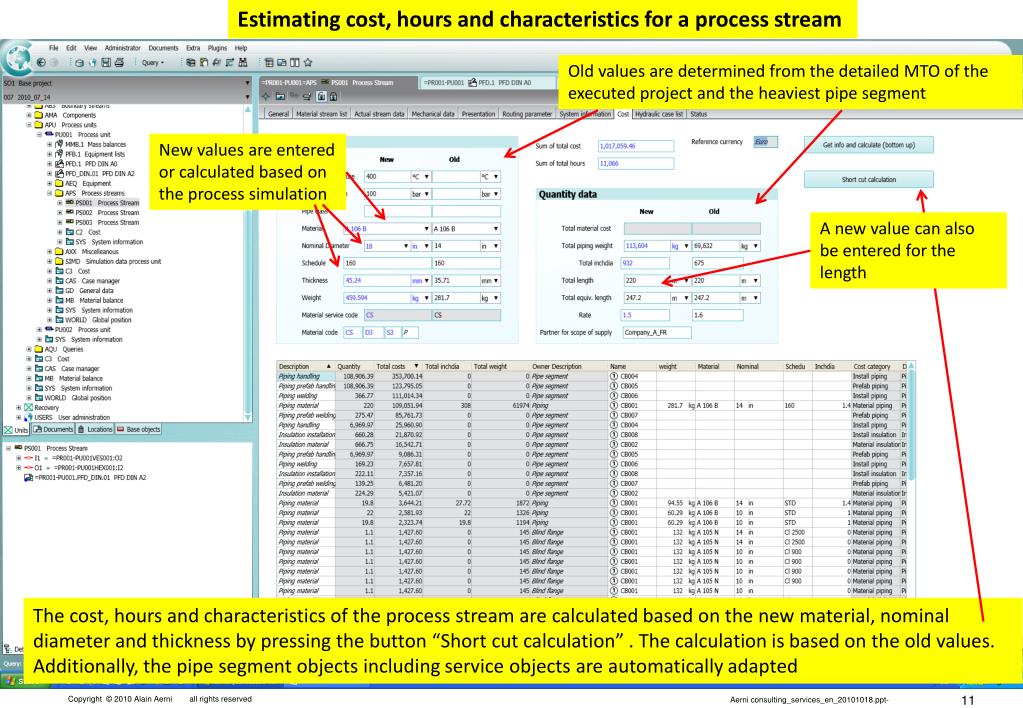This screenshot has height=708, width=1023.
Task: Click the back navigation arrow icon
Action: point(41,63)
